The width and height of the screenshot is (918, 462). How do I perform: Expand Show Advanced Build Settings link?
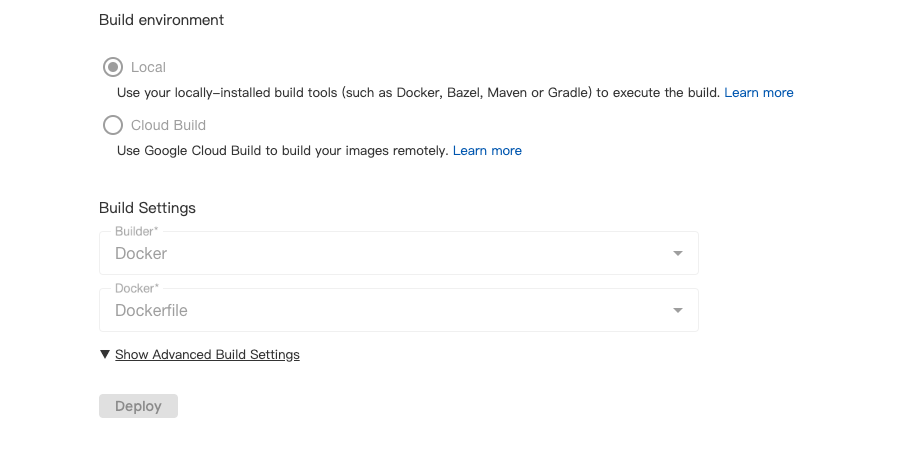(207, 354)
